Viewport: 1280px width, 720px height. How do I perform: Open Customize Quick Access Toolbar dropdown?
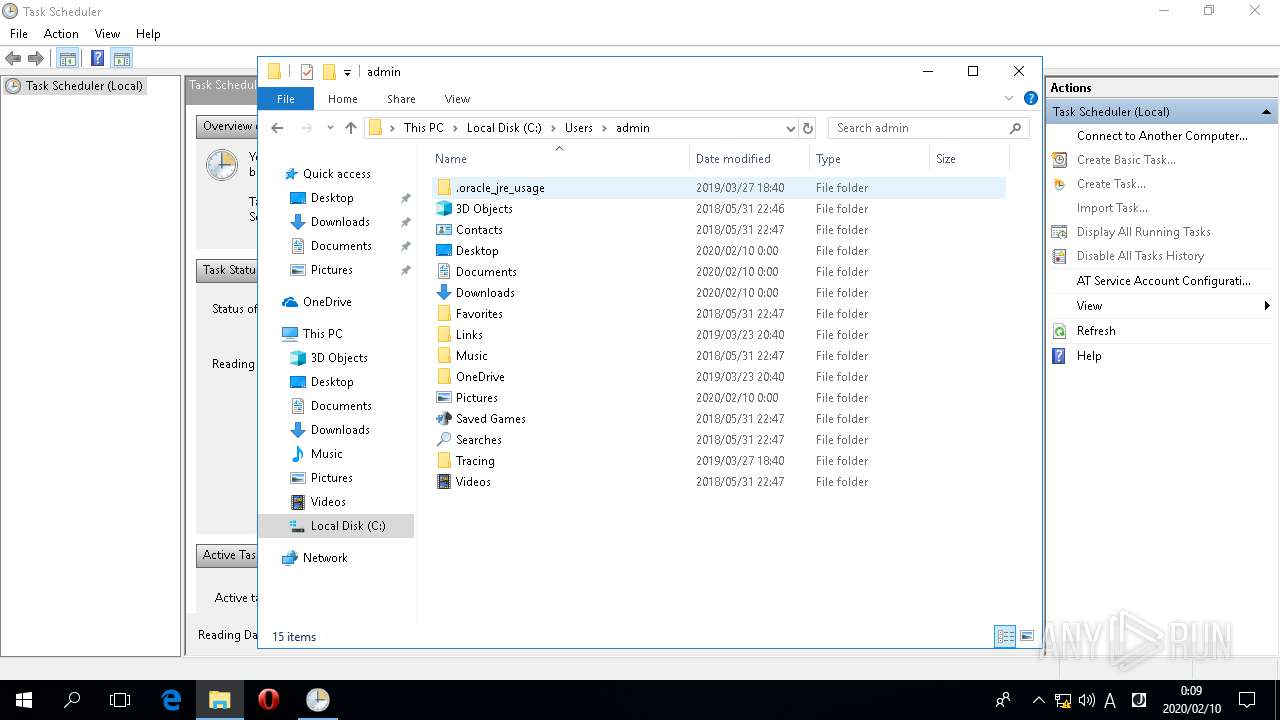[x=348, y=72]
